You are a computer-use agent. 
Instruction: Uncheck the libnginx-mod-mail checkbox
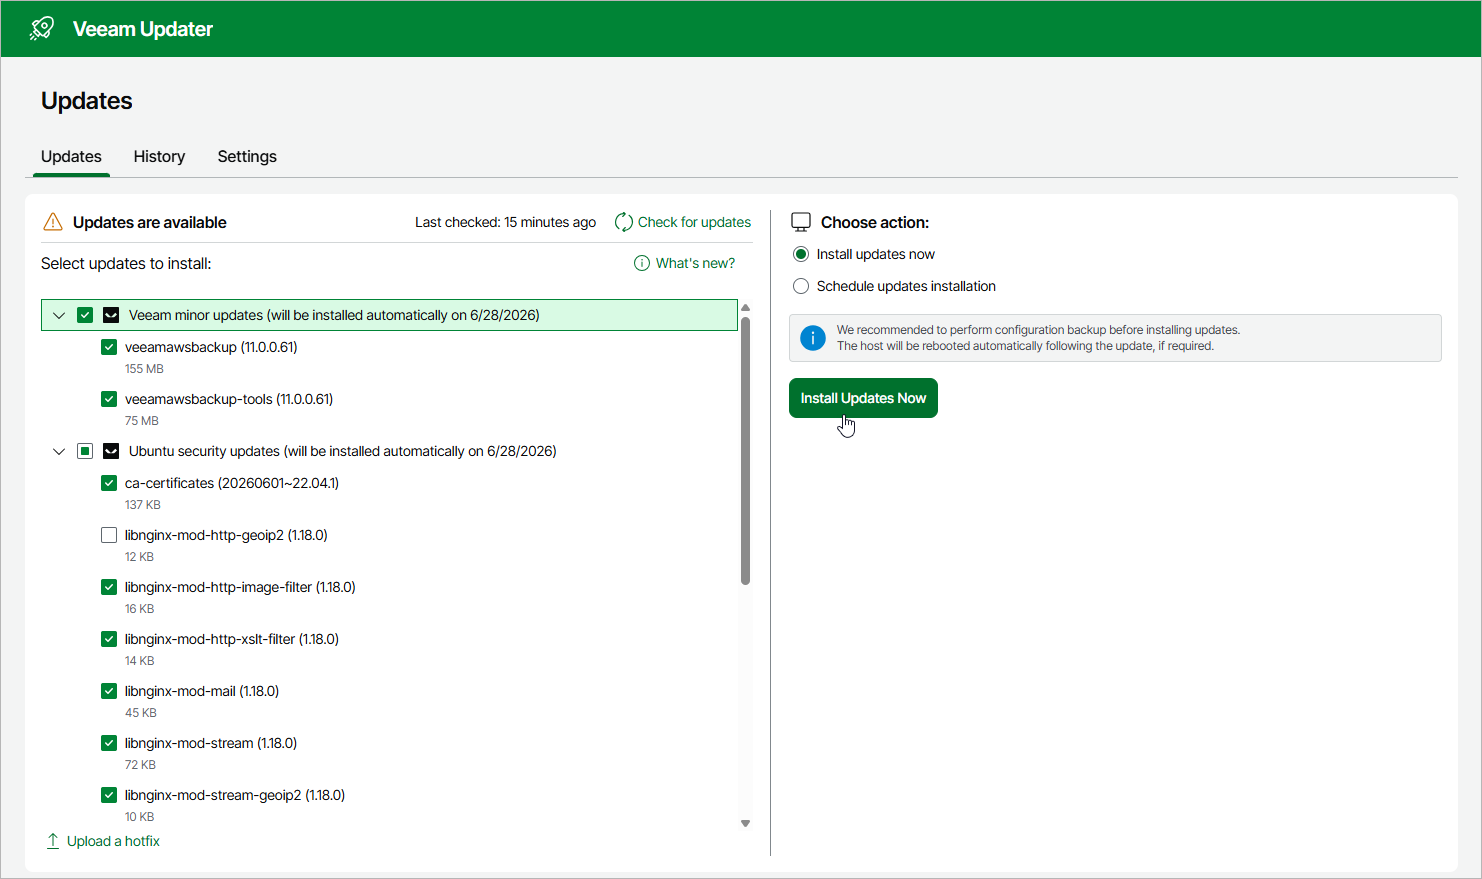[x=109, y=691]
